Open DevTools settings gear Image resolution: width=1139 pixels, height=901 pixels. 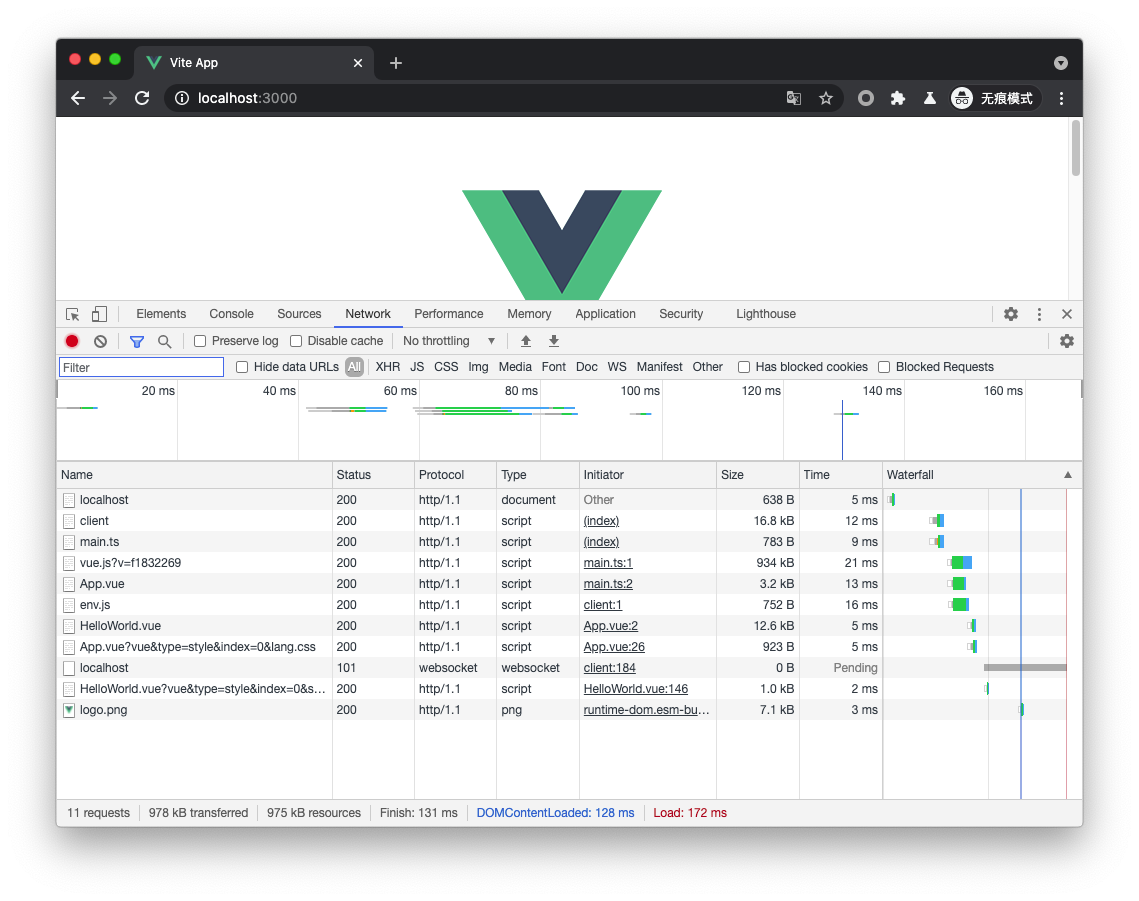click(1011, 314)
